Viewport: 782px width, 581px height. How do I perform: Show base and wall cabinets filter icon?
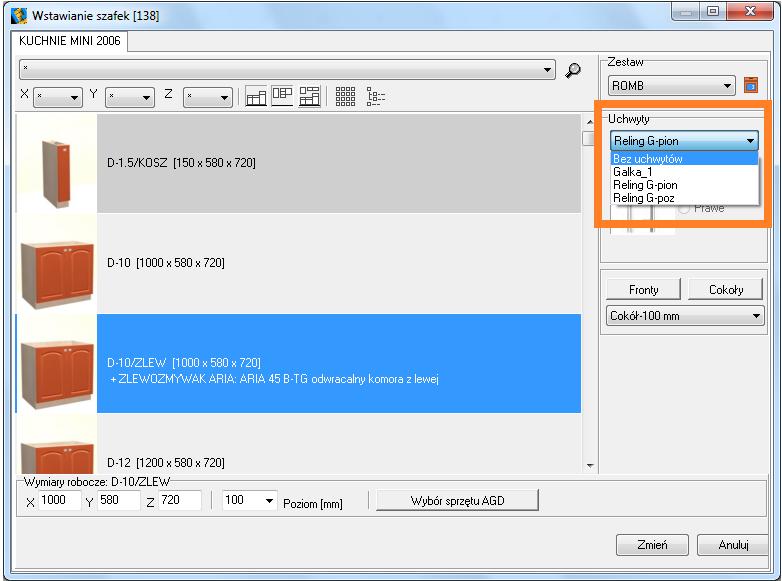click(309, 96)
